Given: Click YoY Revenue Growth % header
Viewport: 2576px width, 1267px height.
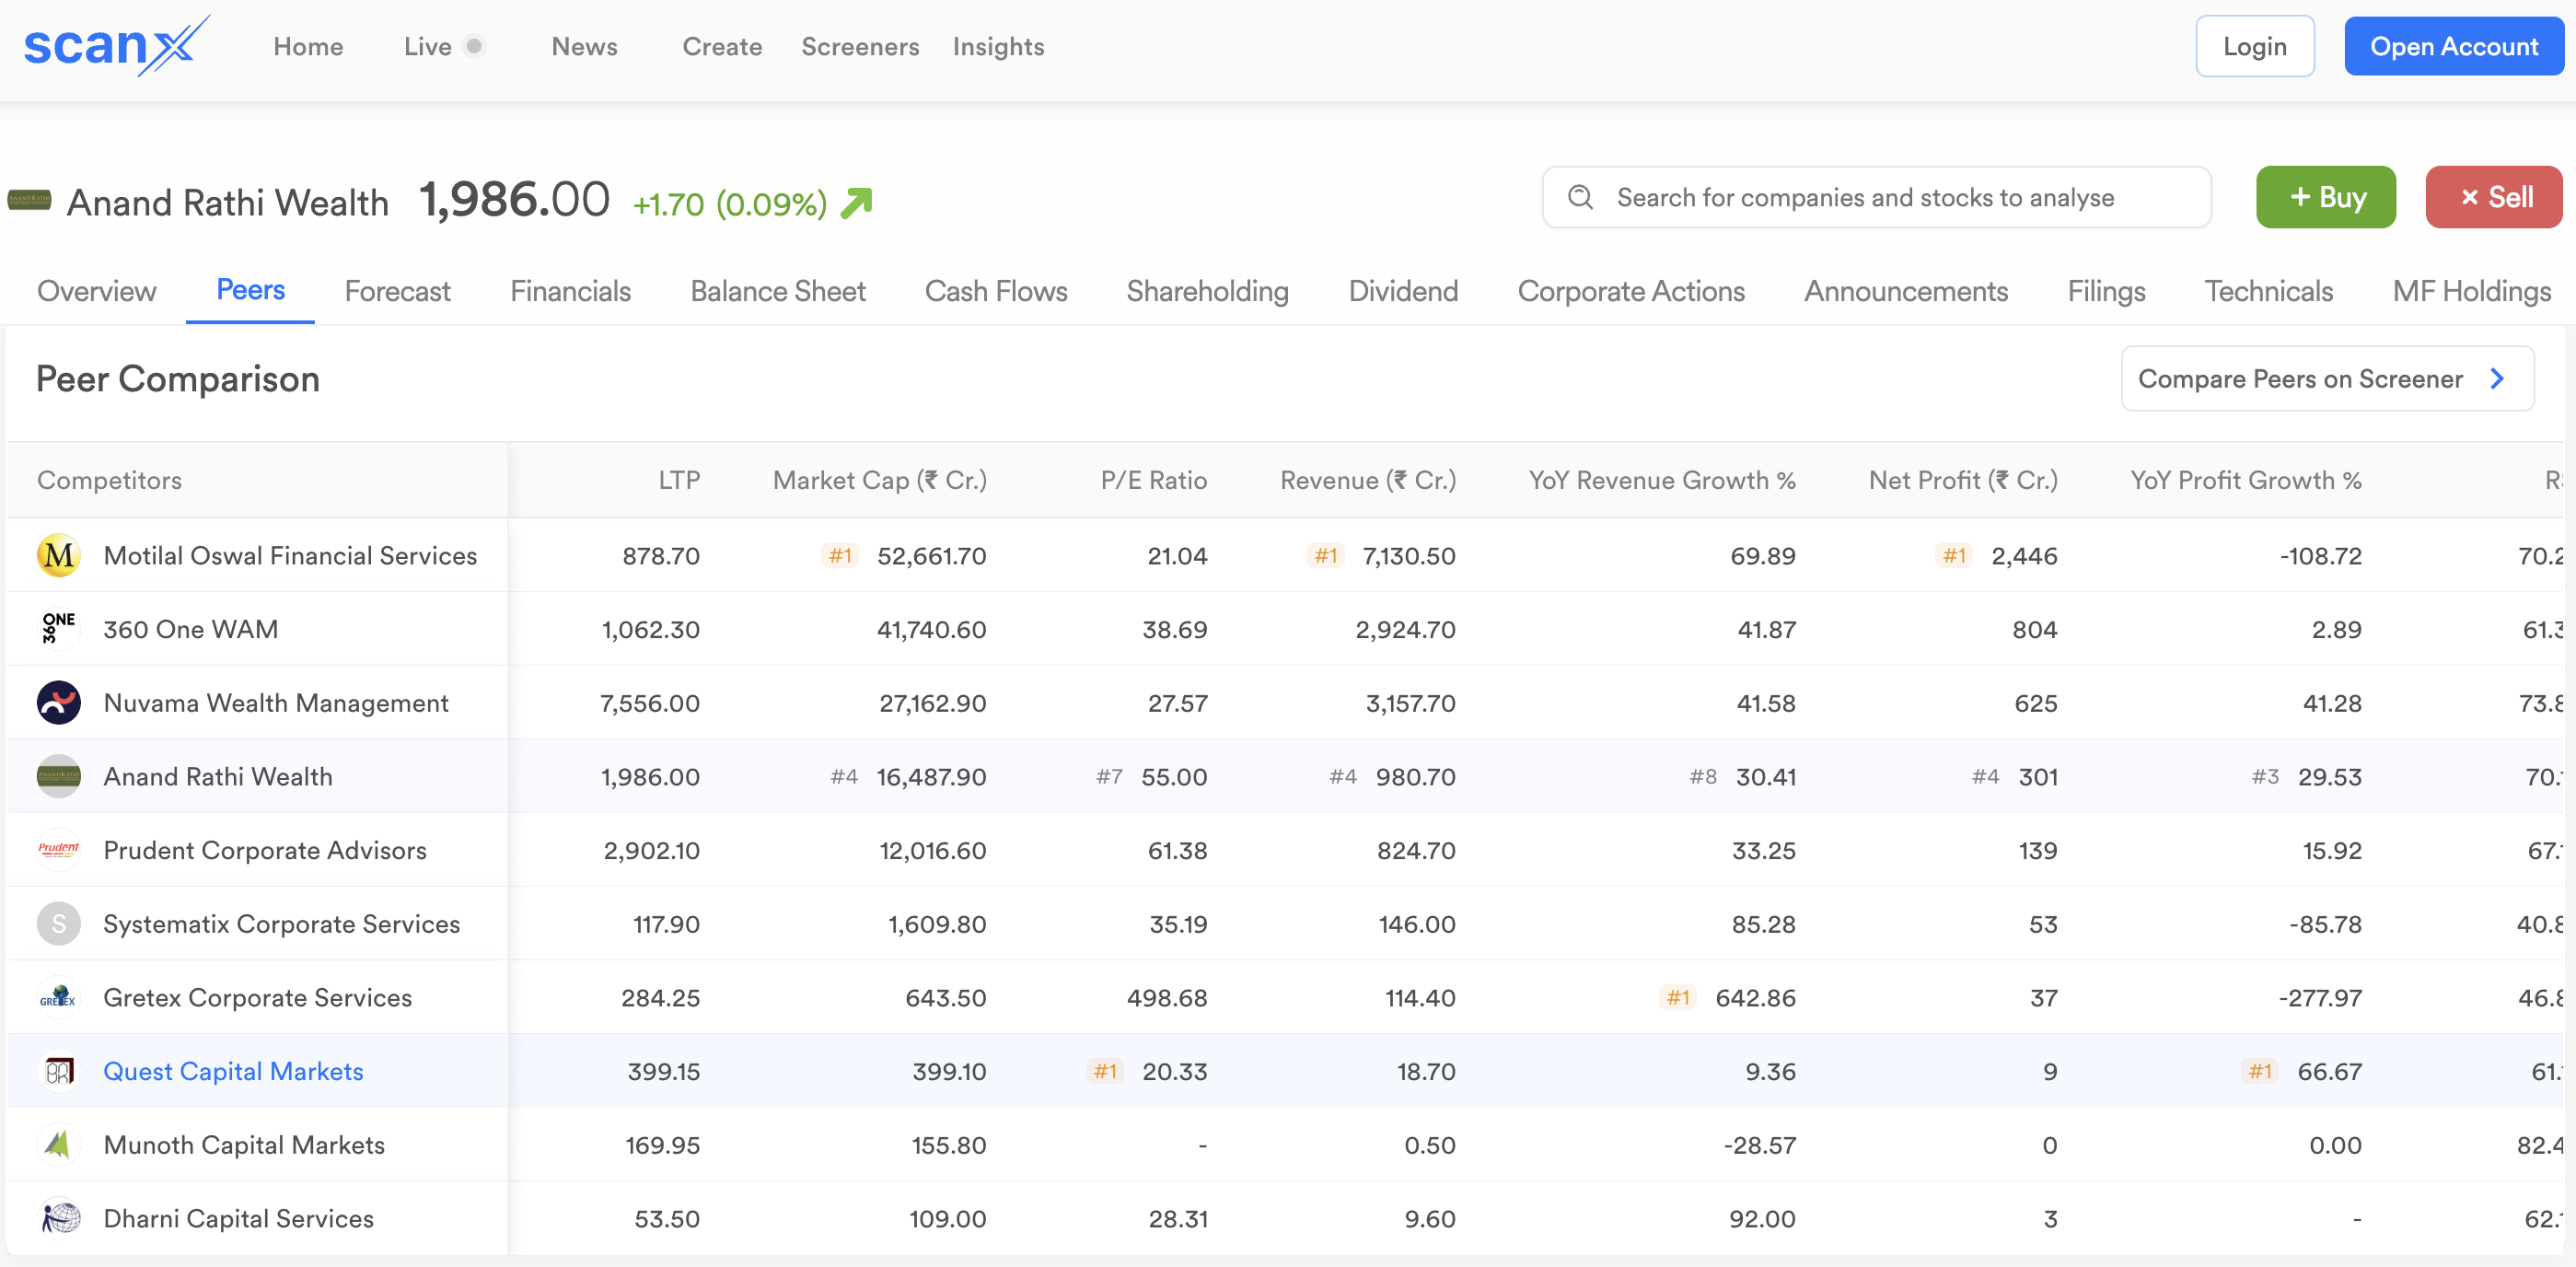Looking at the screenshot, I should point(1661,480).
